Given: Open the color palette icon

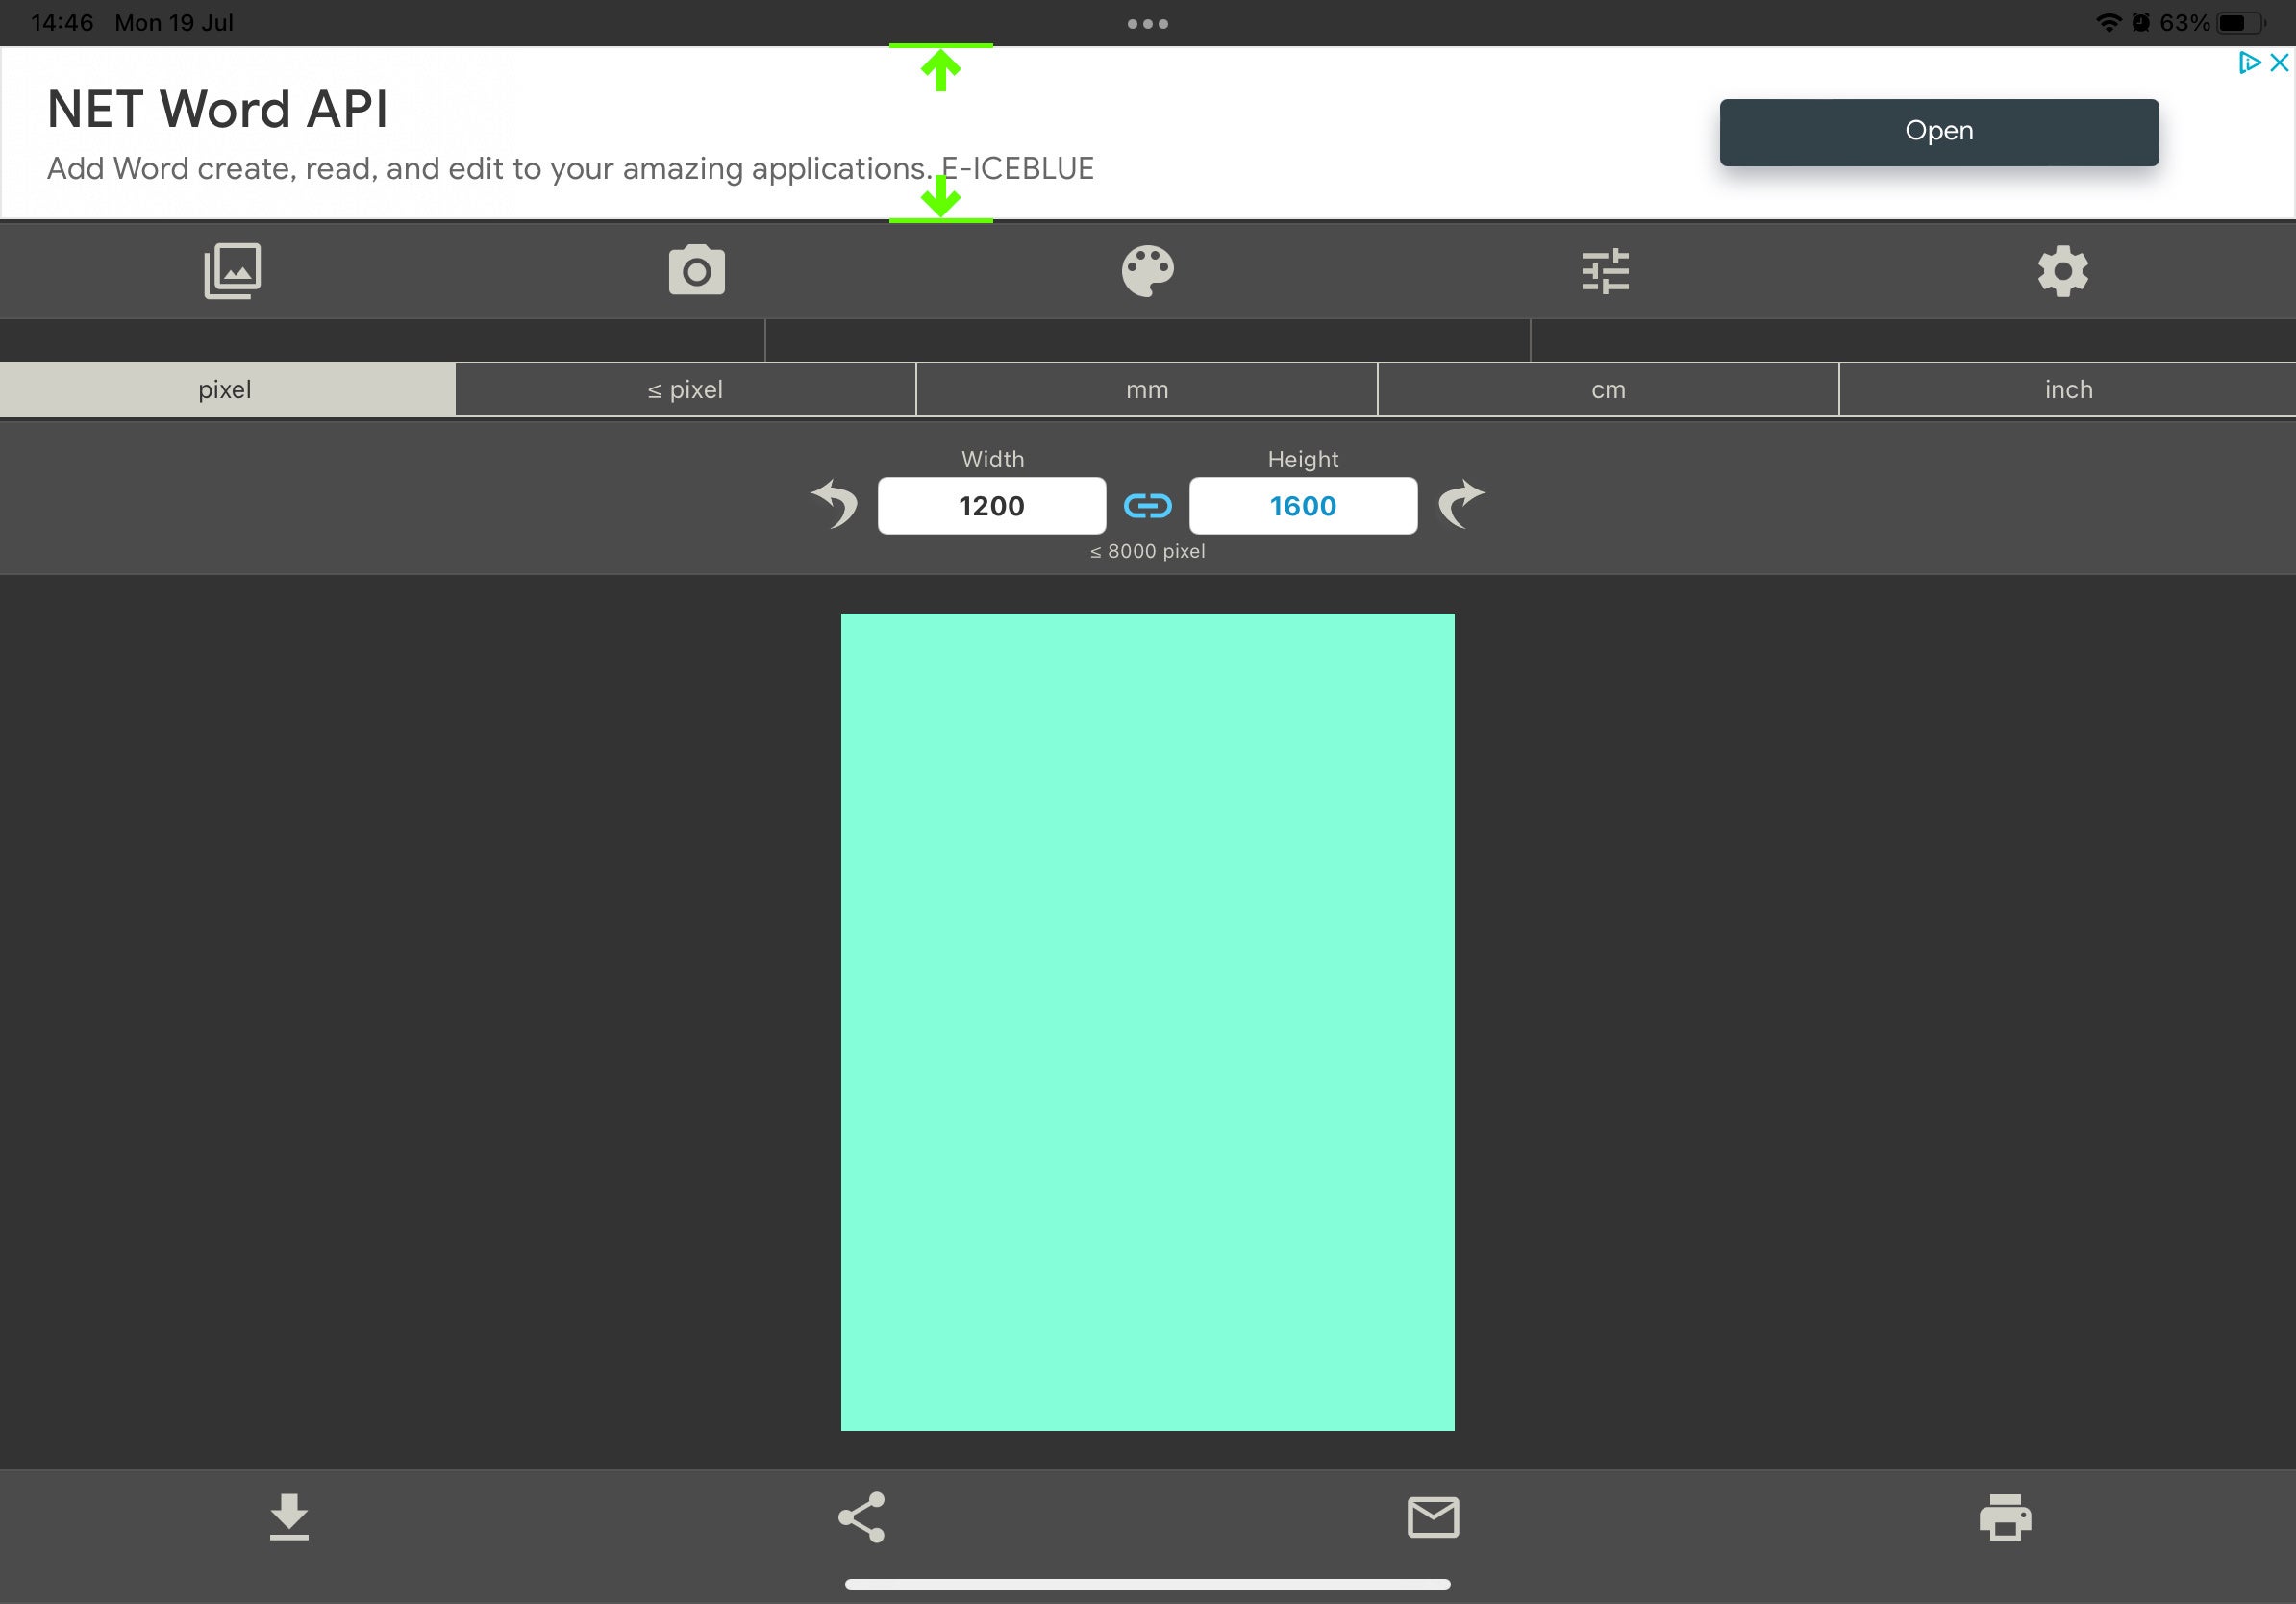Looking at the screenshot, I should tap(1148, 271).
